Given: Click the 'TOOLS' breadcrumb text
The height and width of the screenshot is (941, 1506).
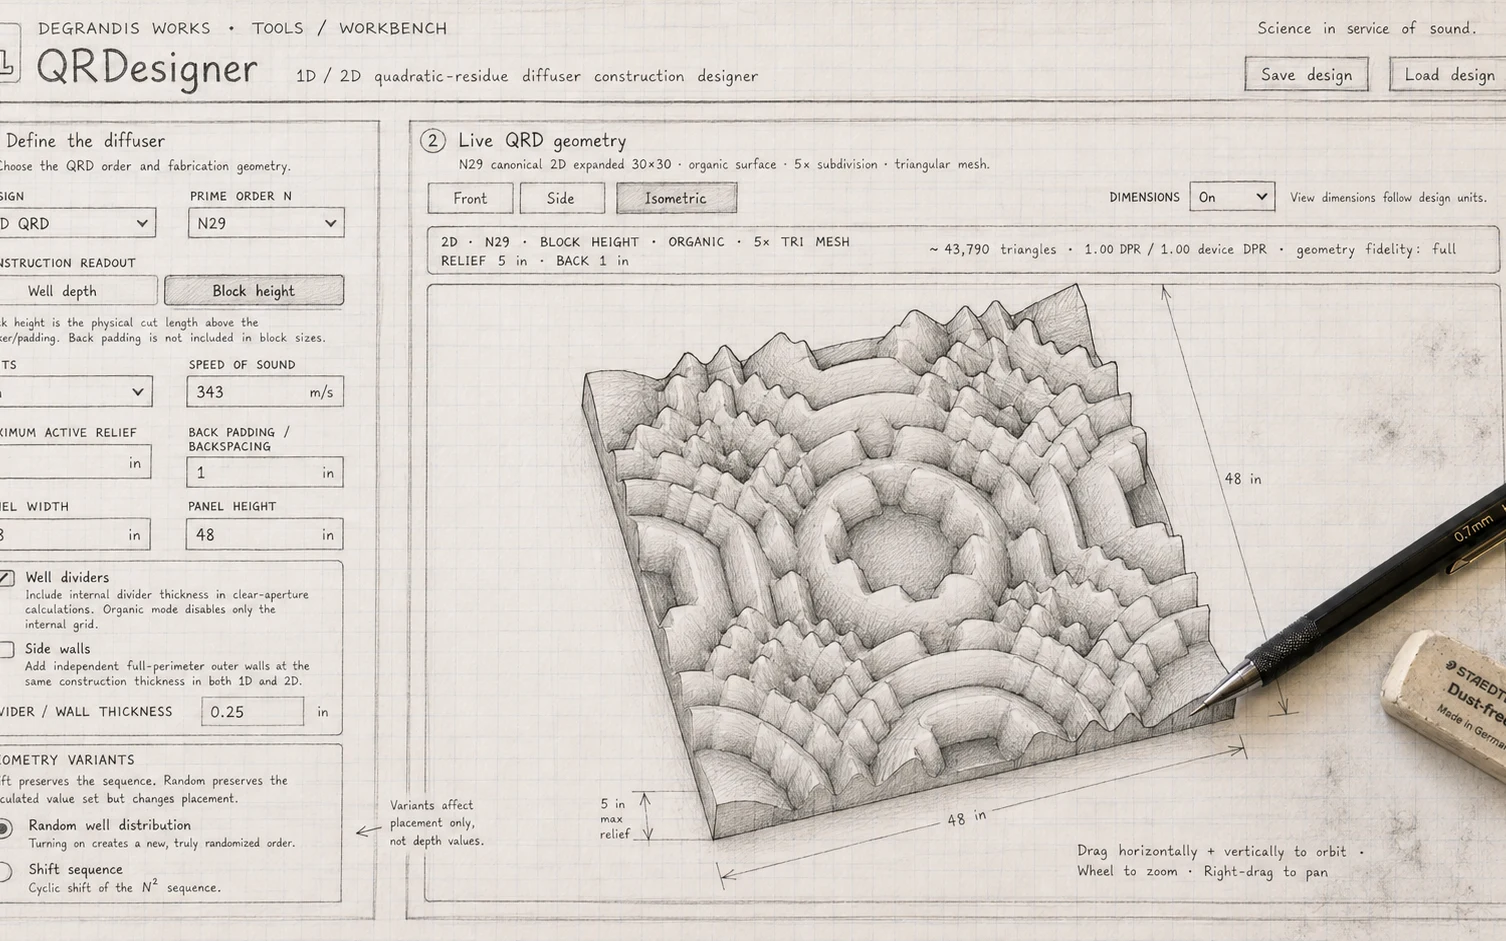Looking at the screenshot, I should (277, 28).
